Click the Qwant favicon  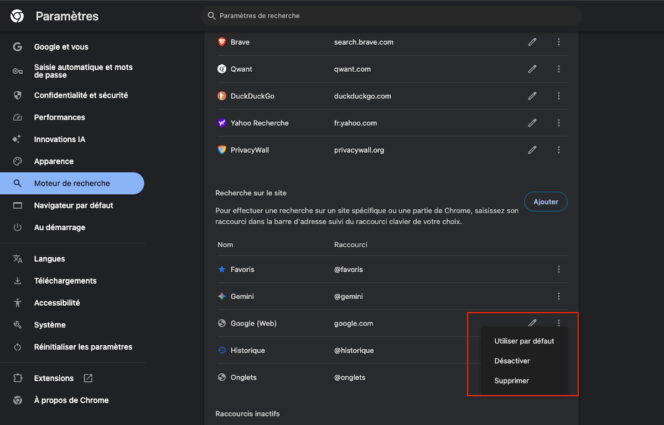(x=221, y=69)
